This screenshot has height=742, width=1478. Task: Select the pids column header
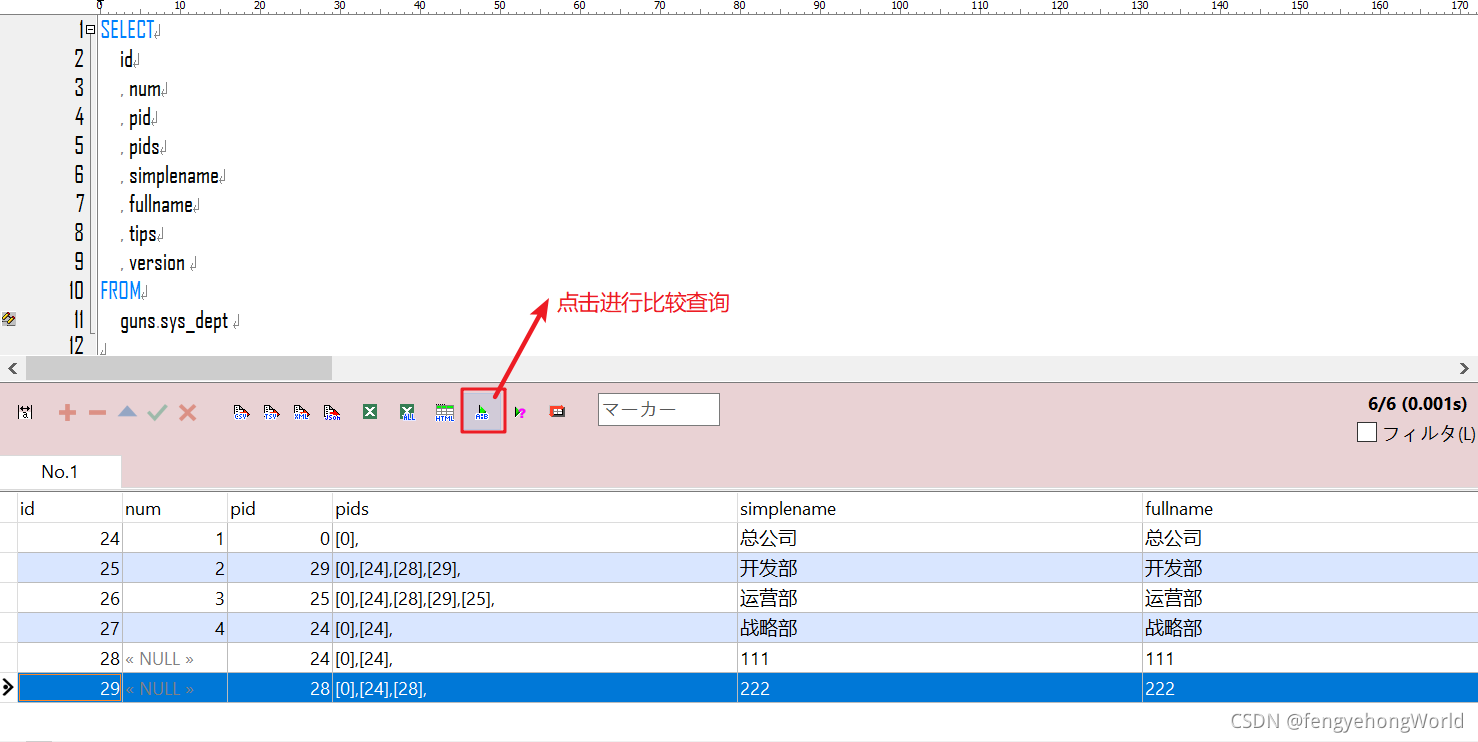(535, 508)
